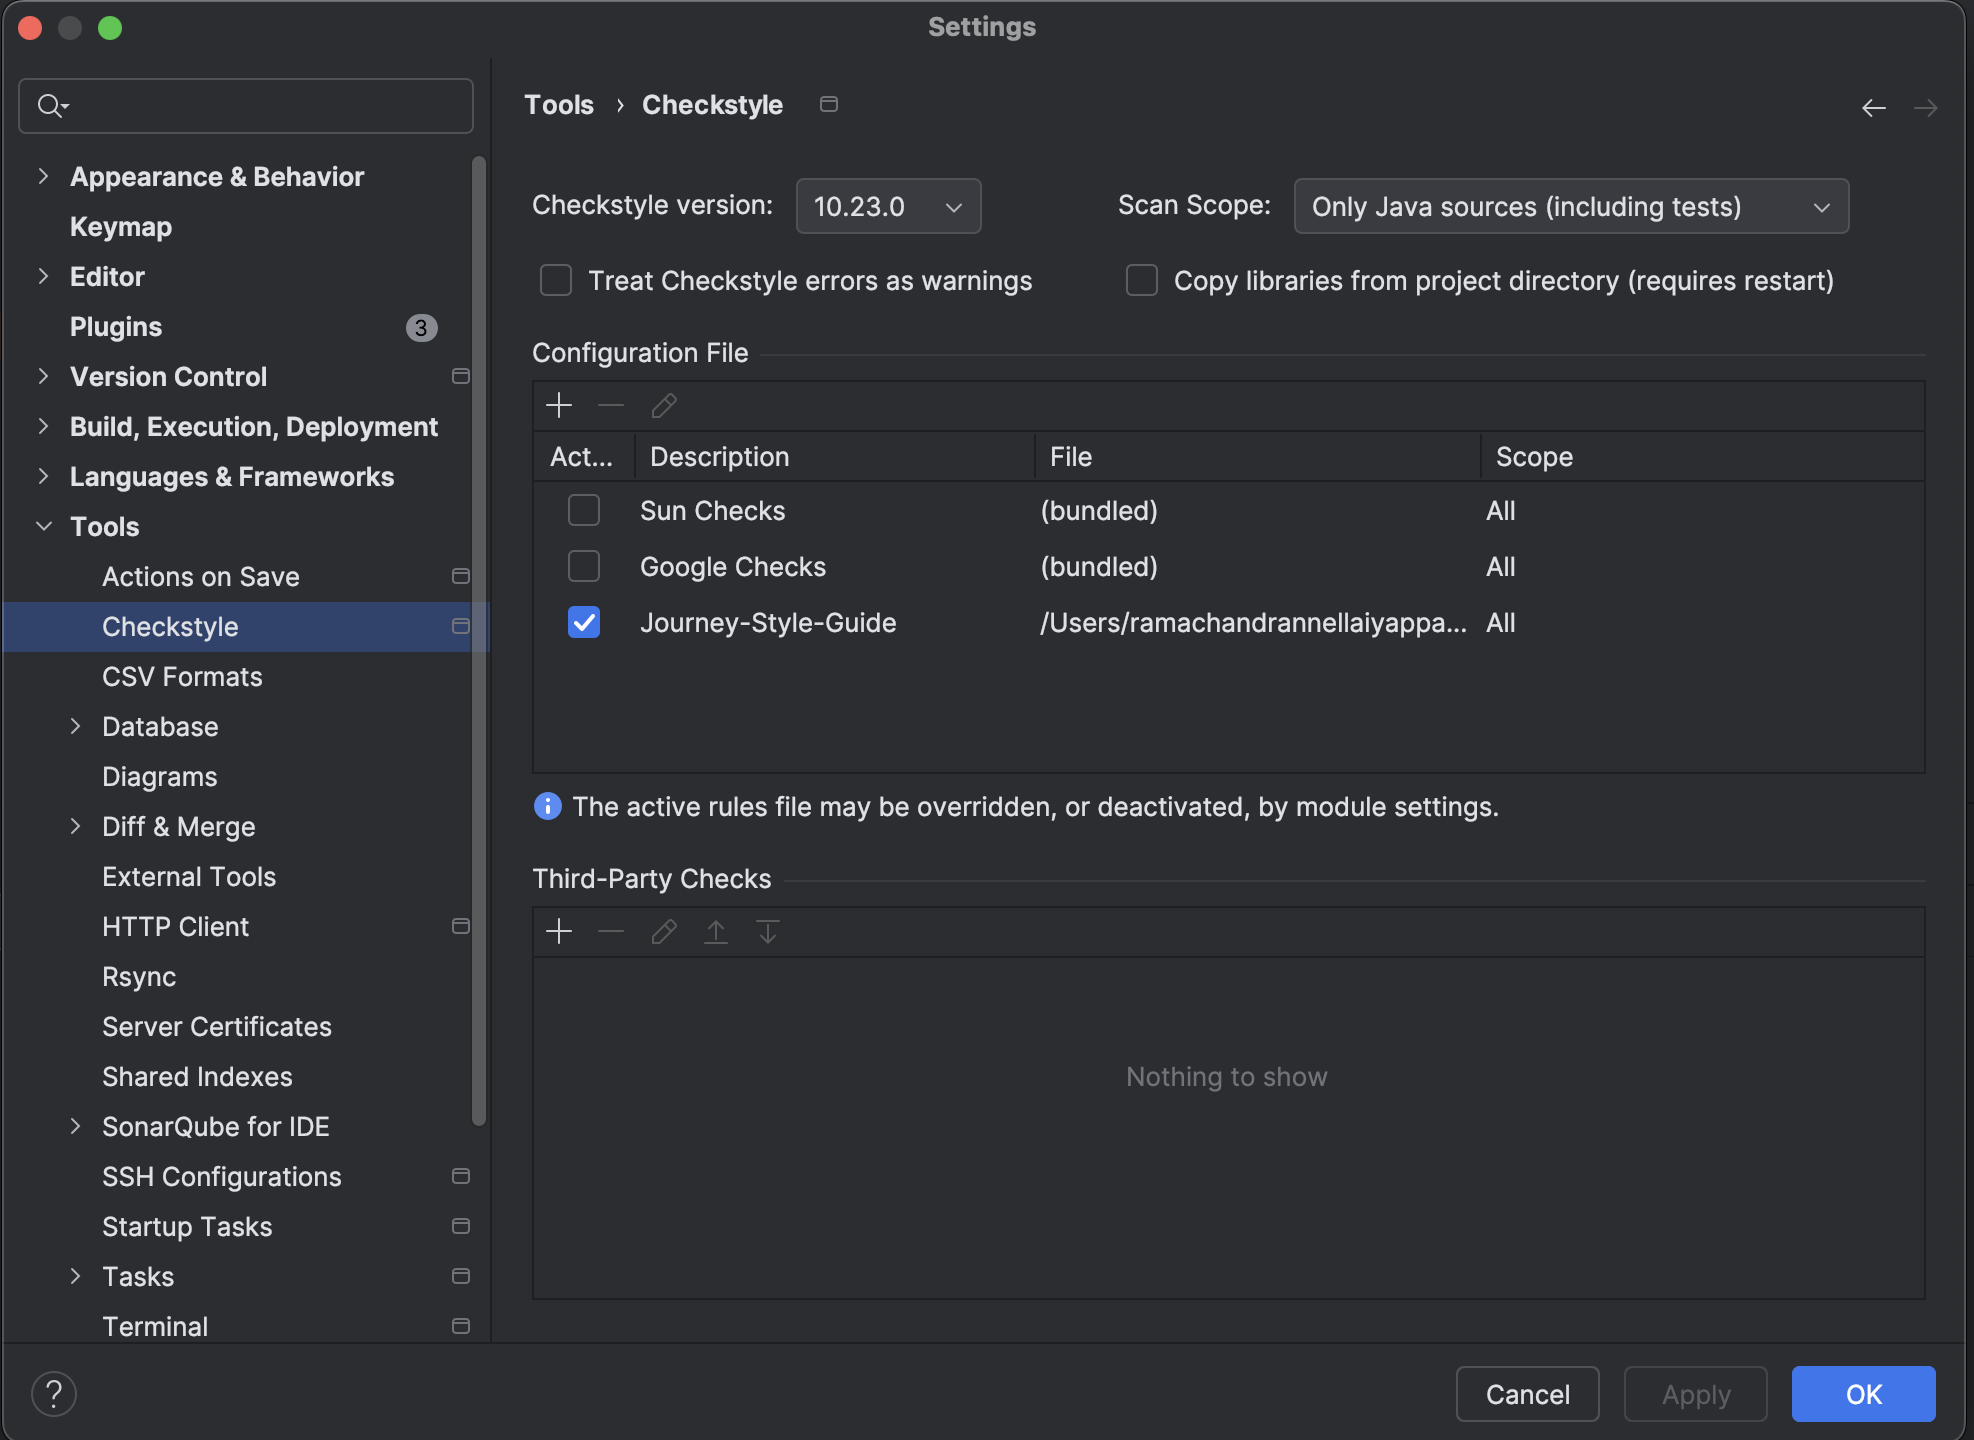This screenshot has width=1974, height=1440.
Task: Click the Tools breadcrumb link
Action: tap(559, 105)
